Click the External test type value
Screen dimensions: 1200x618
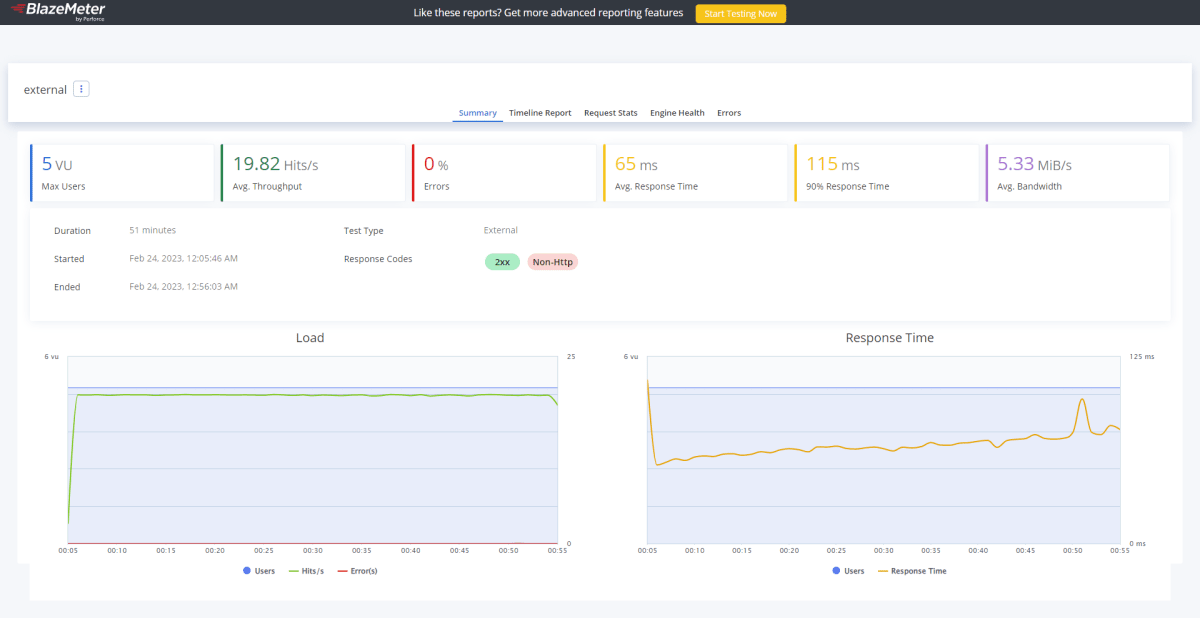point(501,230)
